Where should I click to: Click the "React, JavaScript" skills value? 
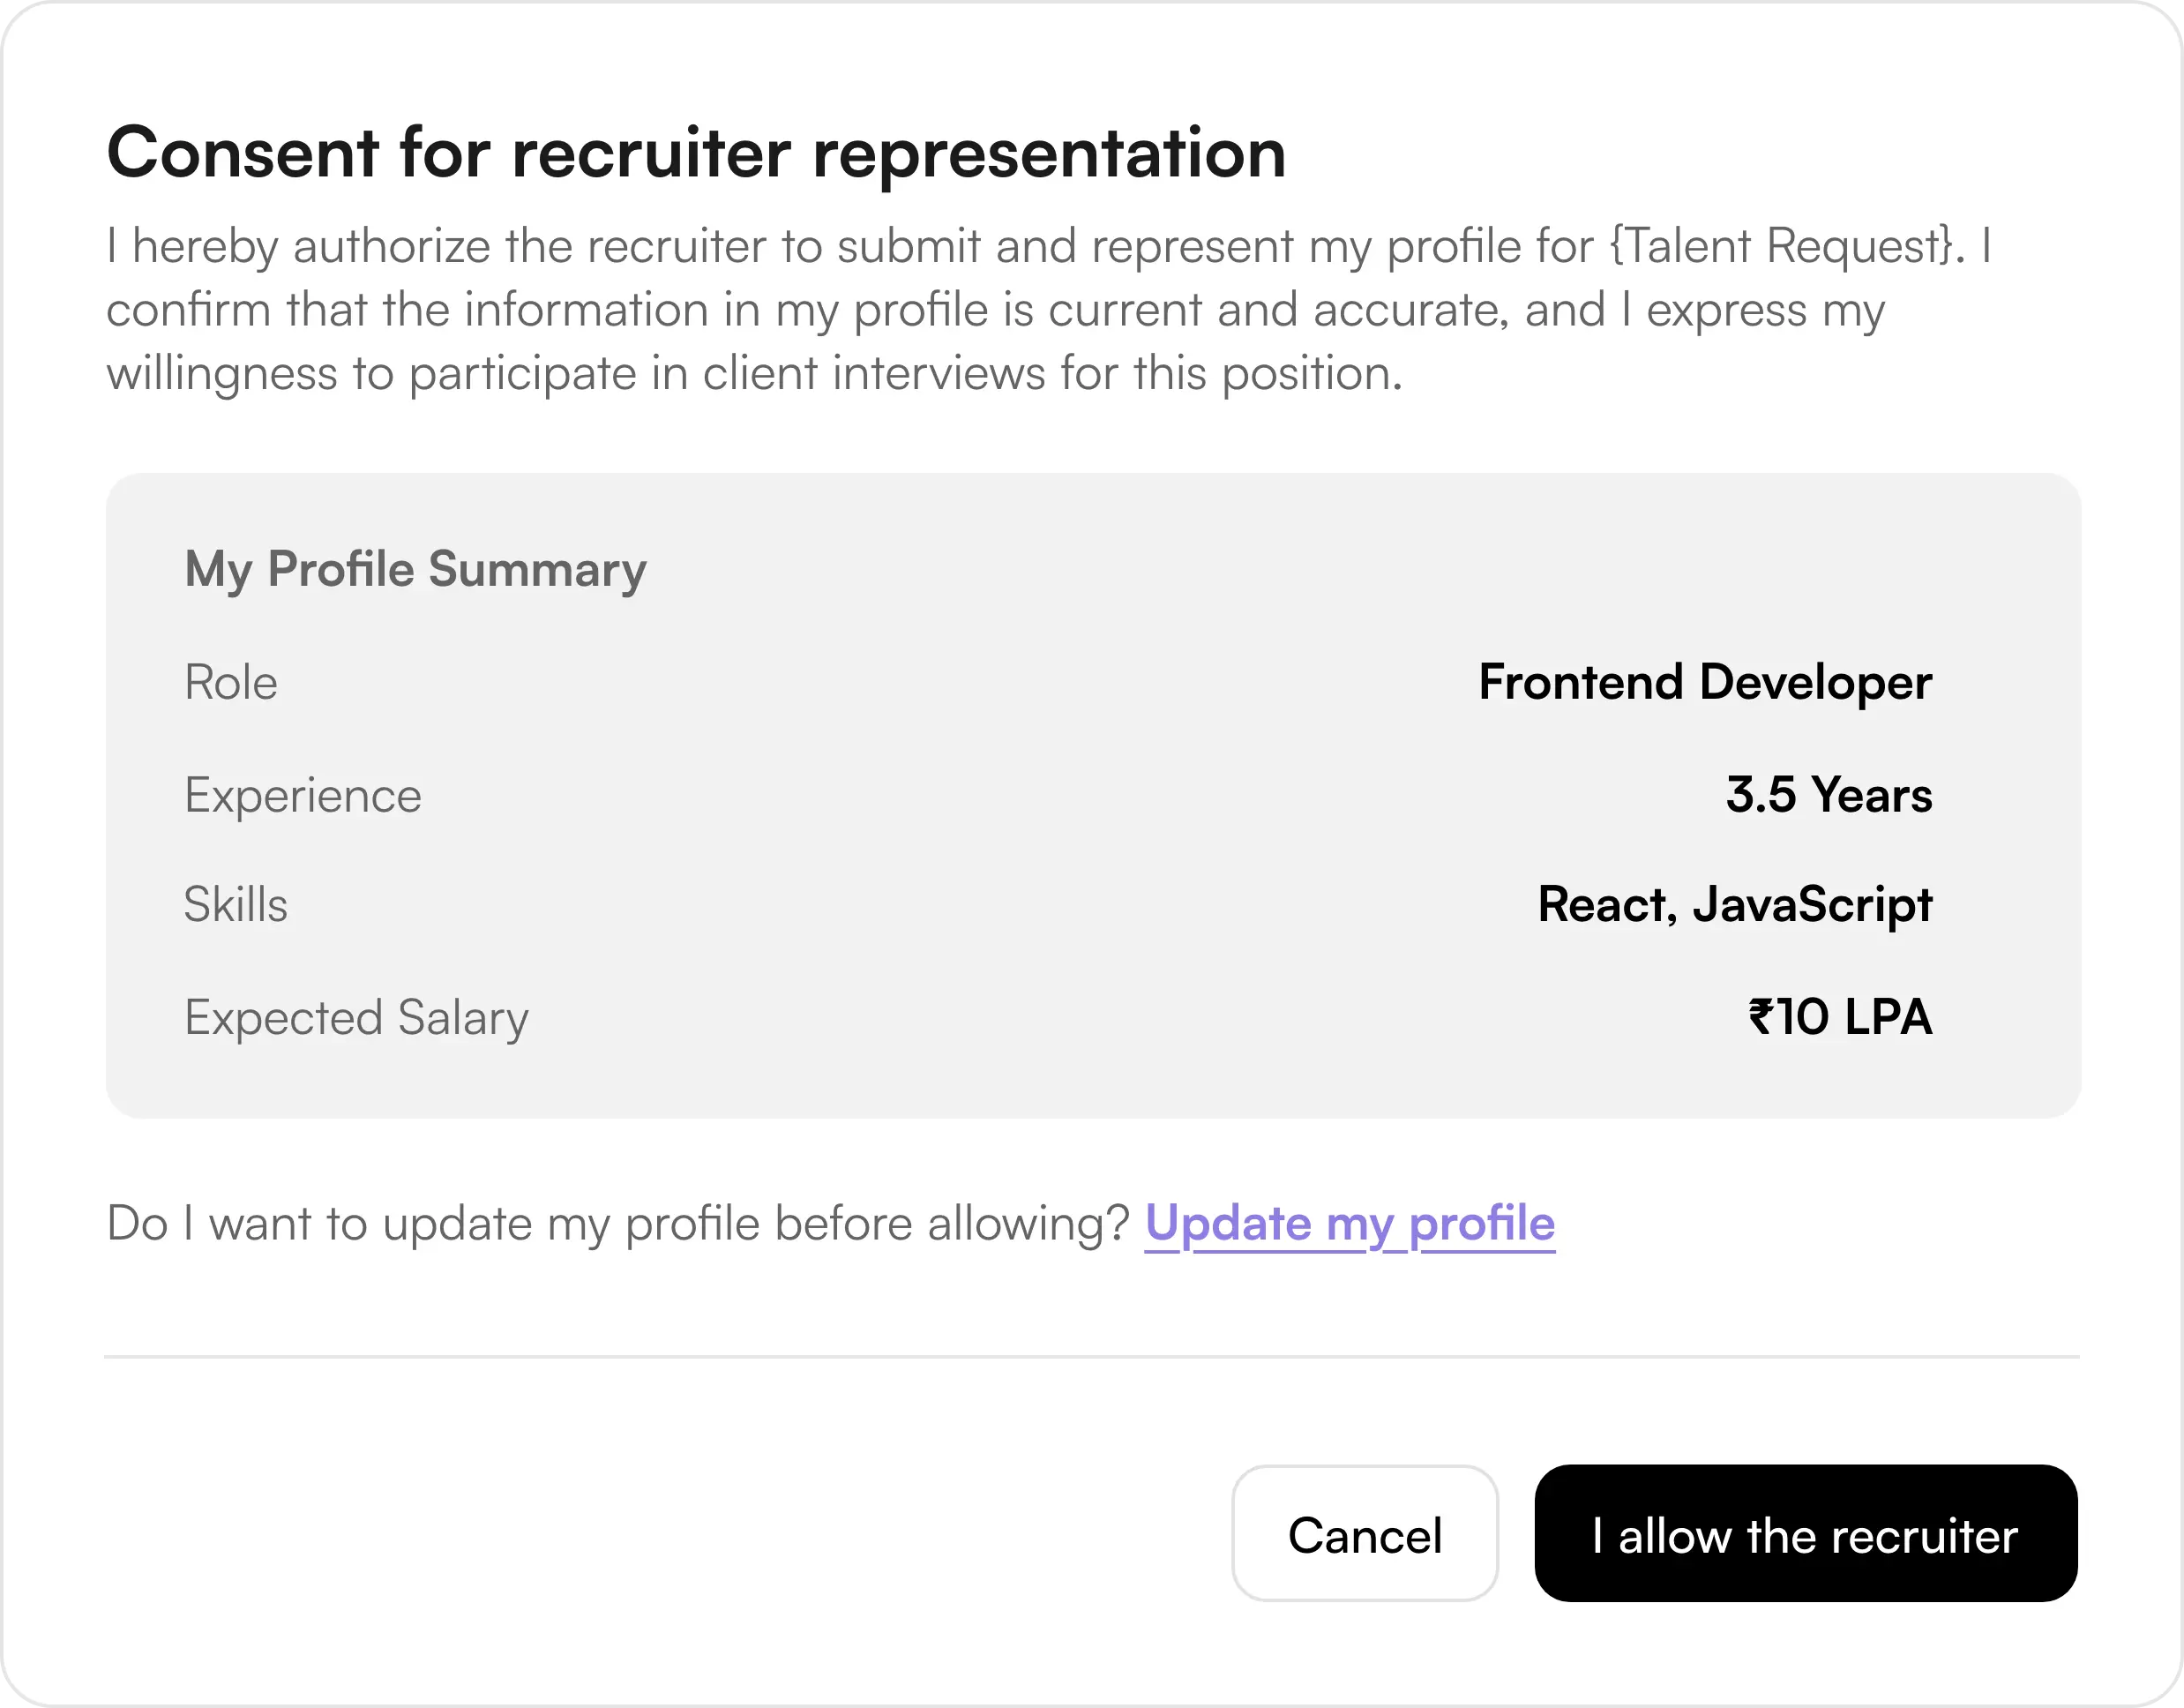coord(1734,905)
